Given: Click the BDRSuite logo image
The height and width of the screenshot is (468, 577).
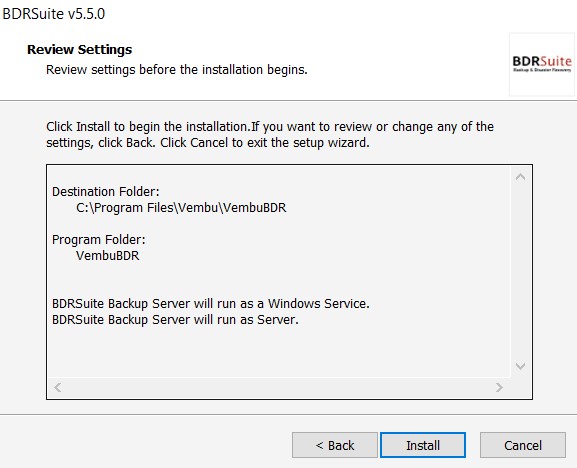Looking at the screenshot, I should 542,64.
